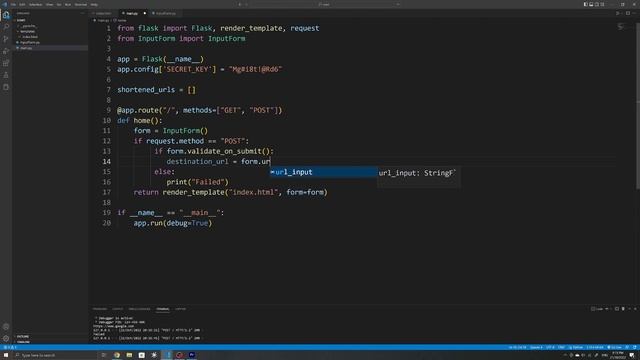Switch to the InputForm.py editor tab
Image resolution: width=640 pixels, height=360 pixels.
point(165,13)
